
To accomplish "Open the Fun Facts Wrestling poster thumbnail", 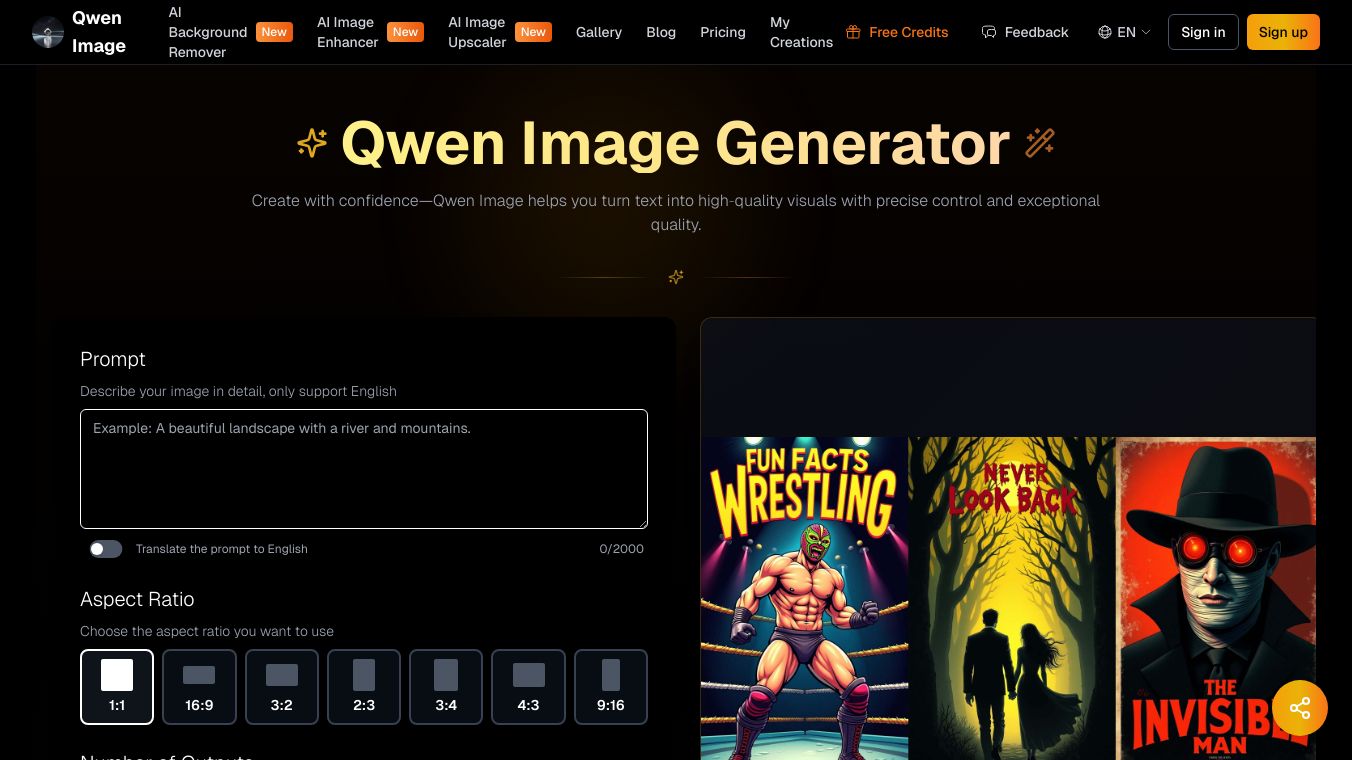I will pyautogui.click(x=804, y=598).
